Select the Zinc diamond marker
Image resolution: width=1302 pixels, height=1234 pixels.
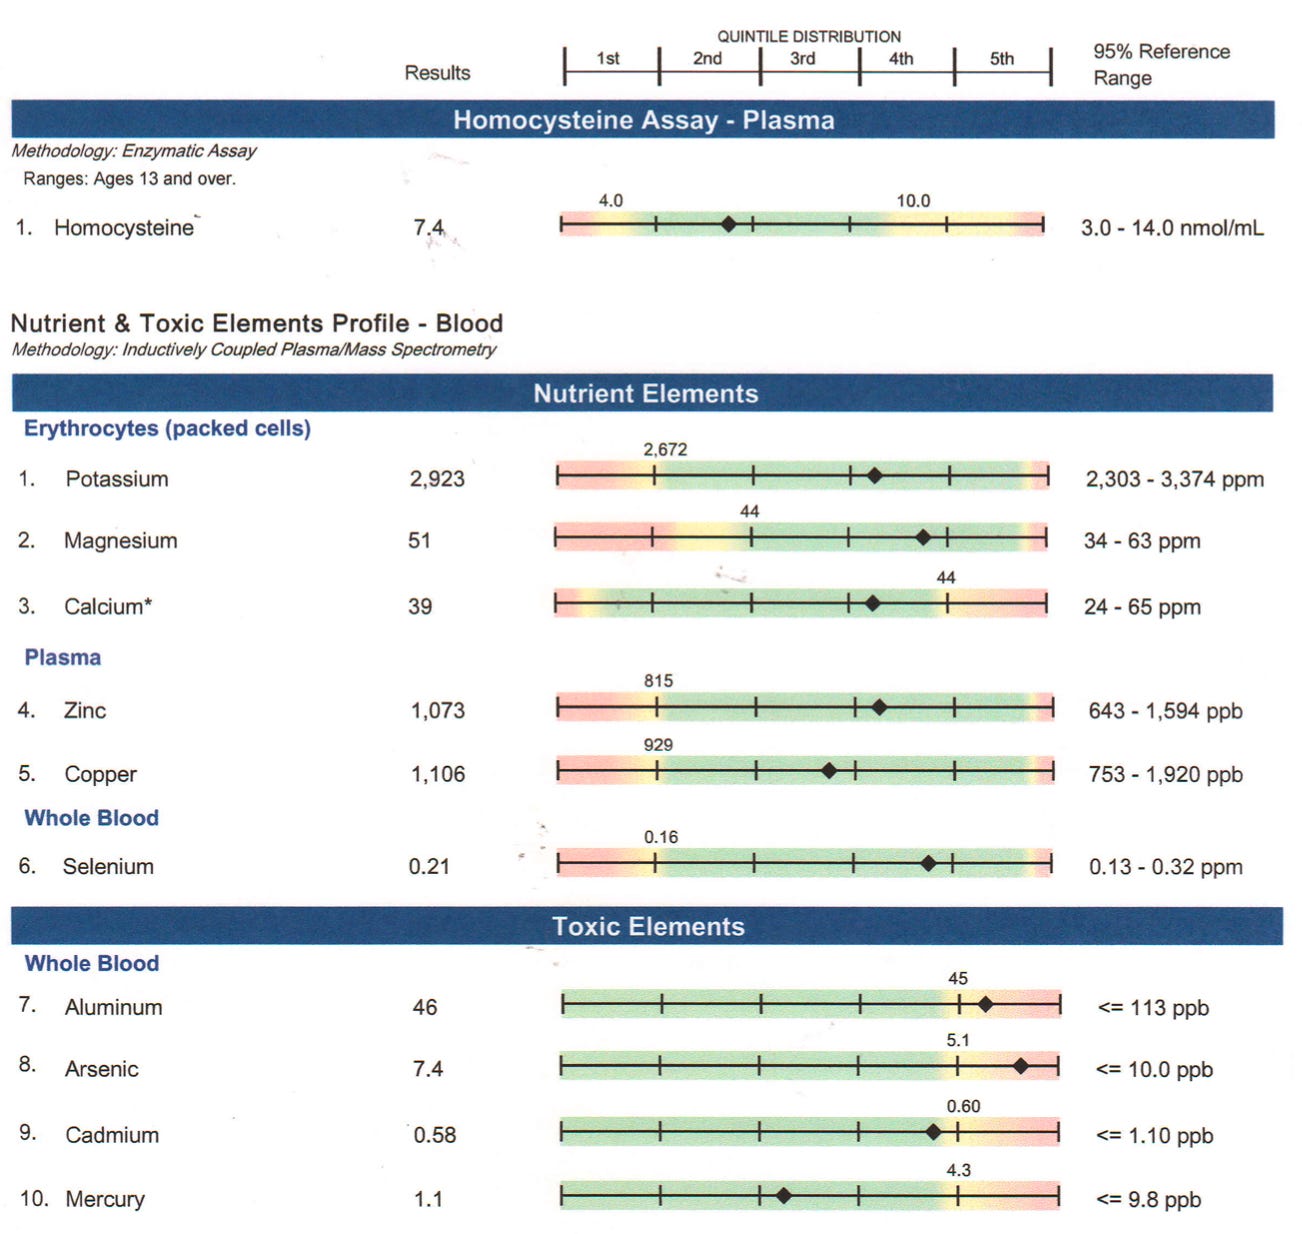tap(878, 707)
